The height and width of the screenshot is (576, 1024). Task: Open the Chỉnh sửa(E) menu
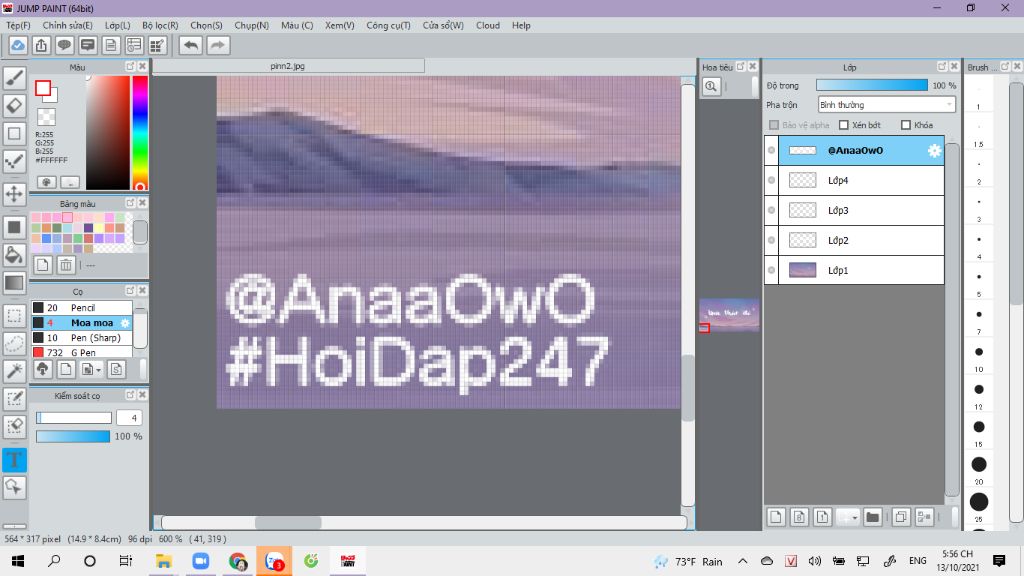tap(67, 25)
